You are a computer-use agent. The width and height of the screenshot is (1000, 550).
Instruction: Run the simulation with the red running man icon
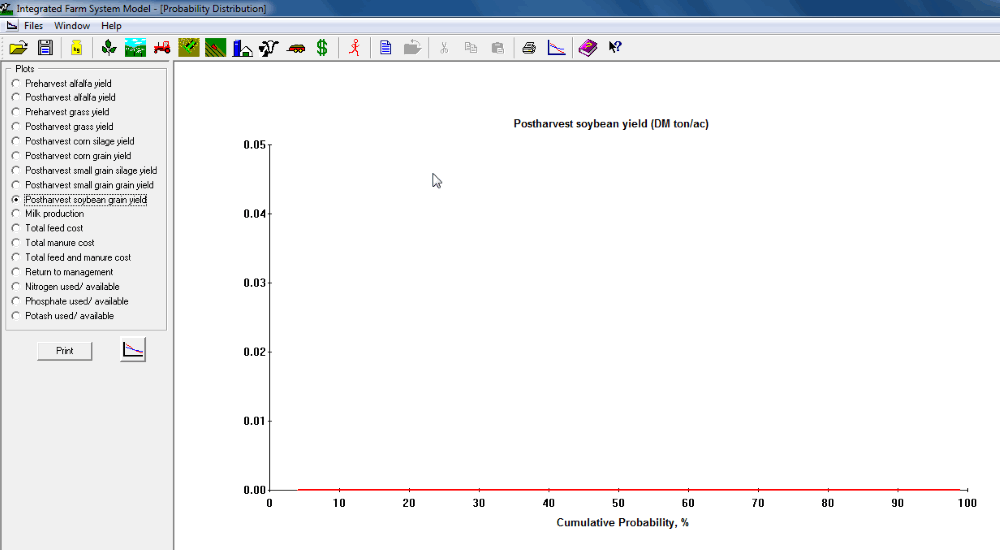point(355,48)
